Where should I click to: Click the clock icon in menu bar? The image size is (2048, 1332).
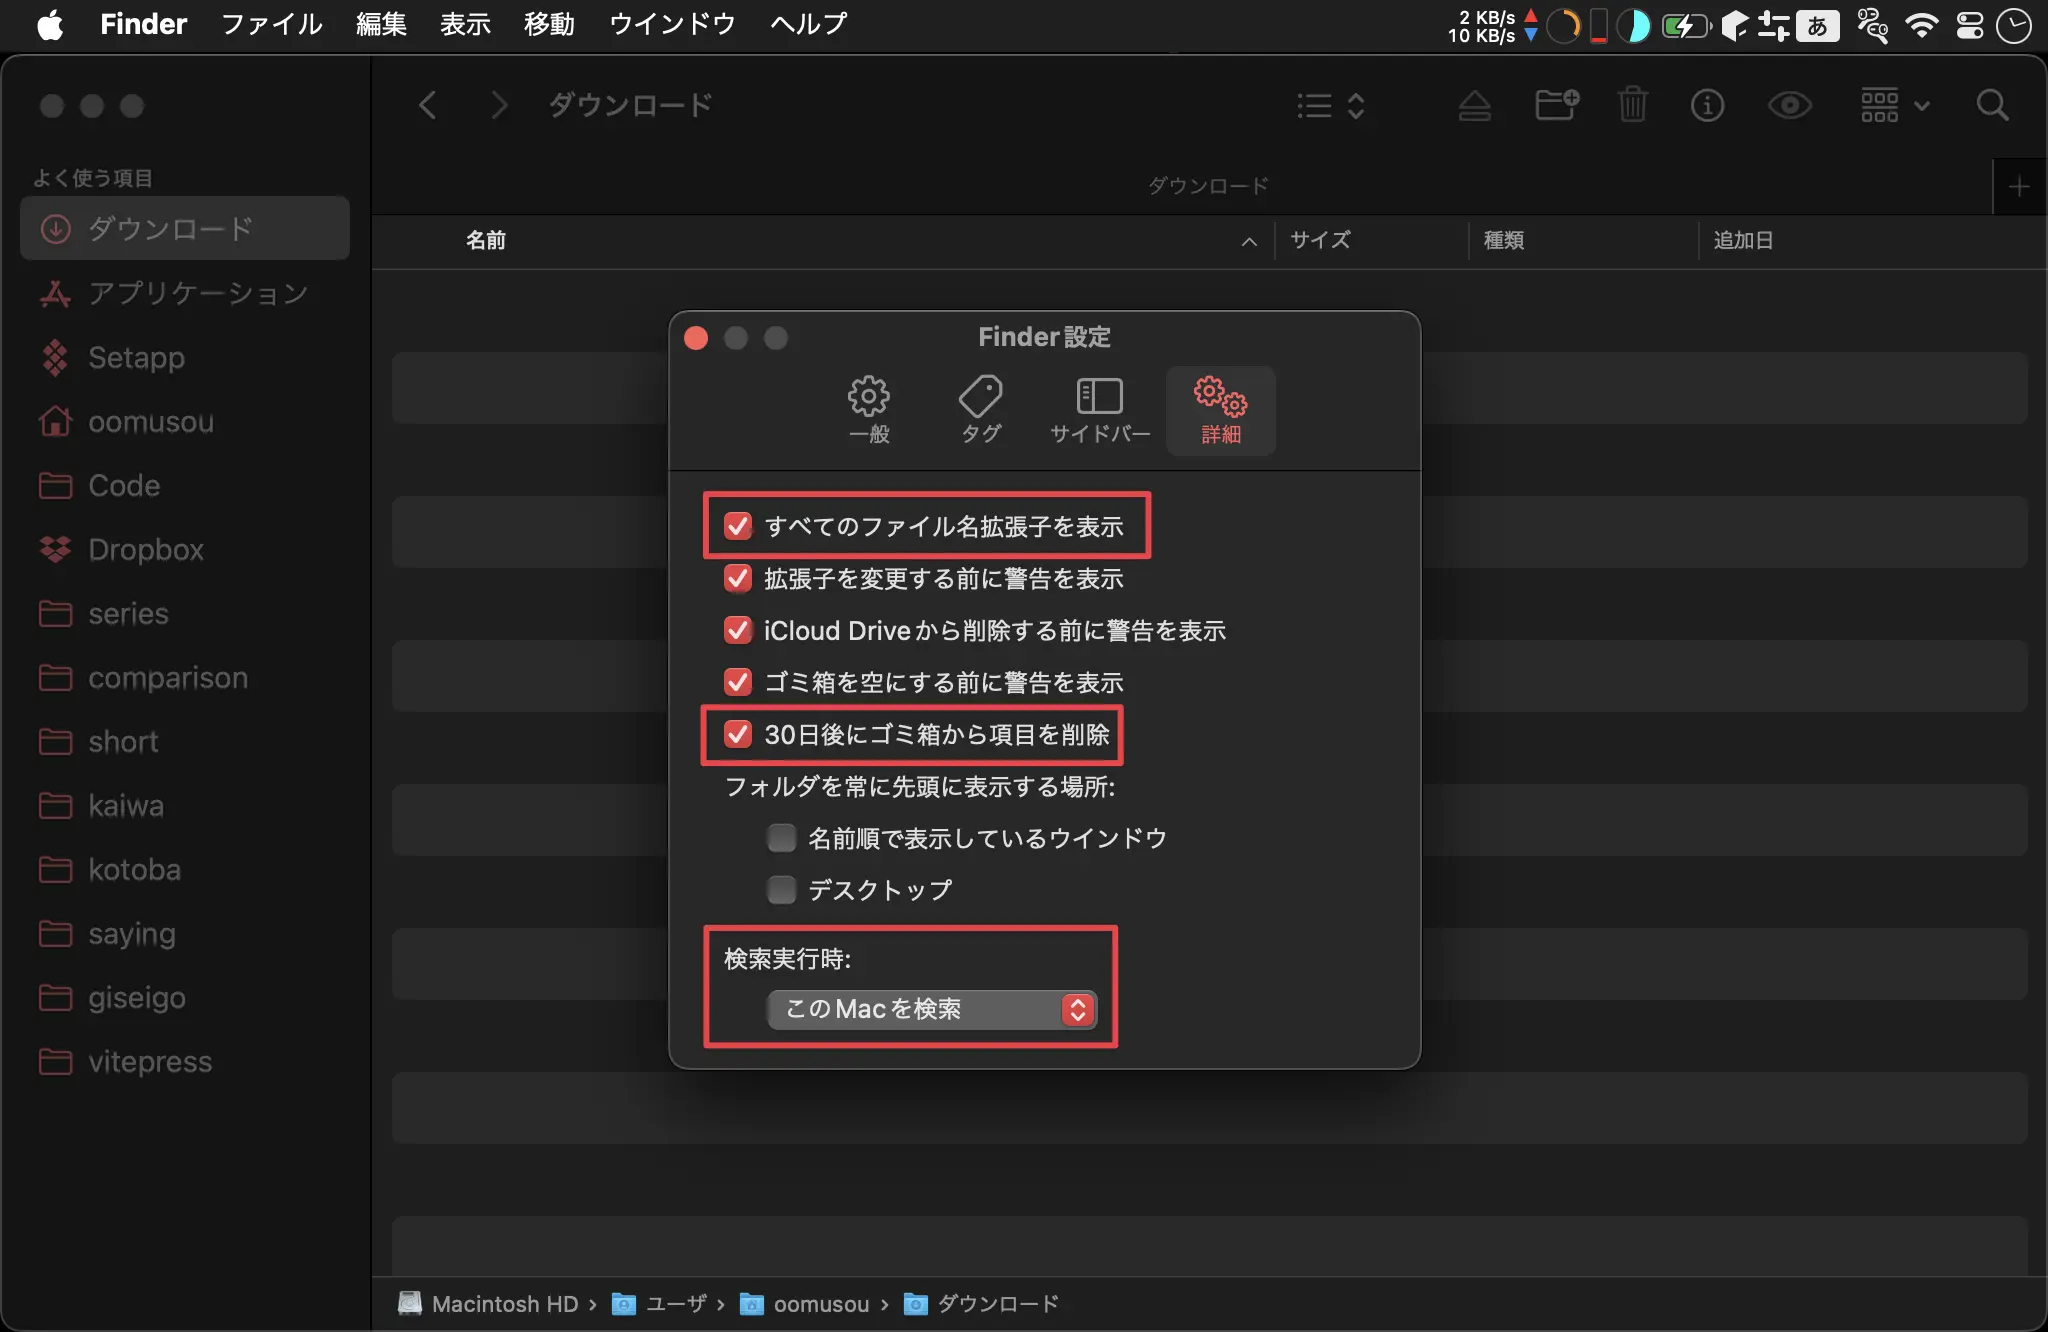click(x=2014, y=25)
